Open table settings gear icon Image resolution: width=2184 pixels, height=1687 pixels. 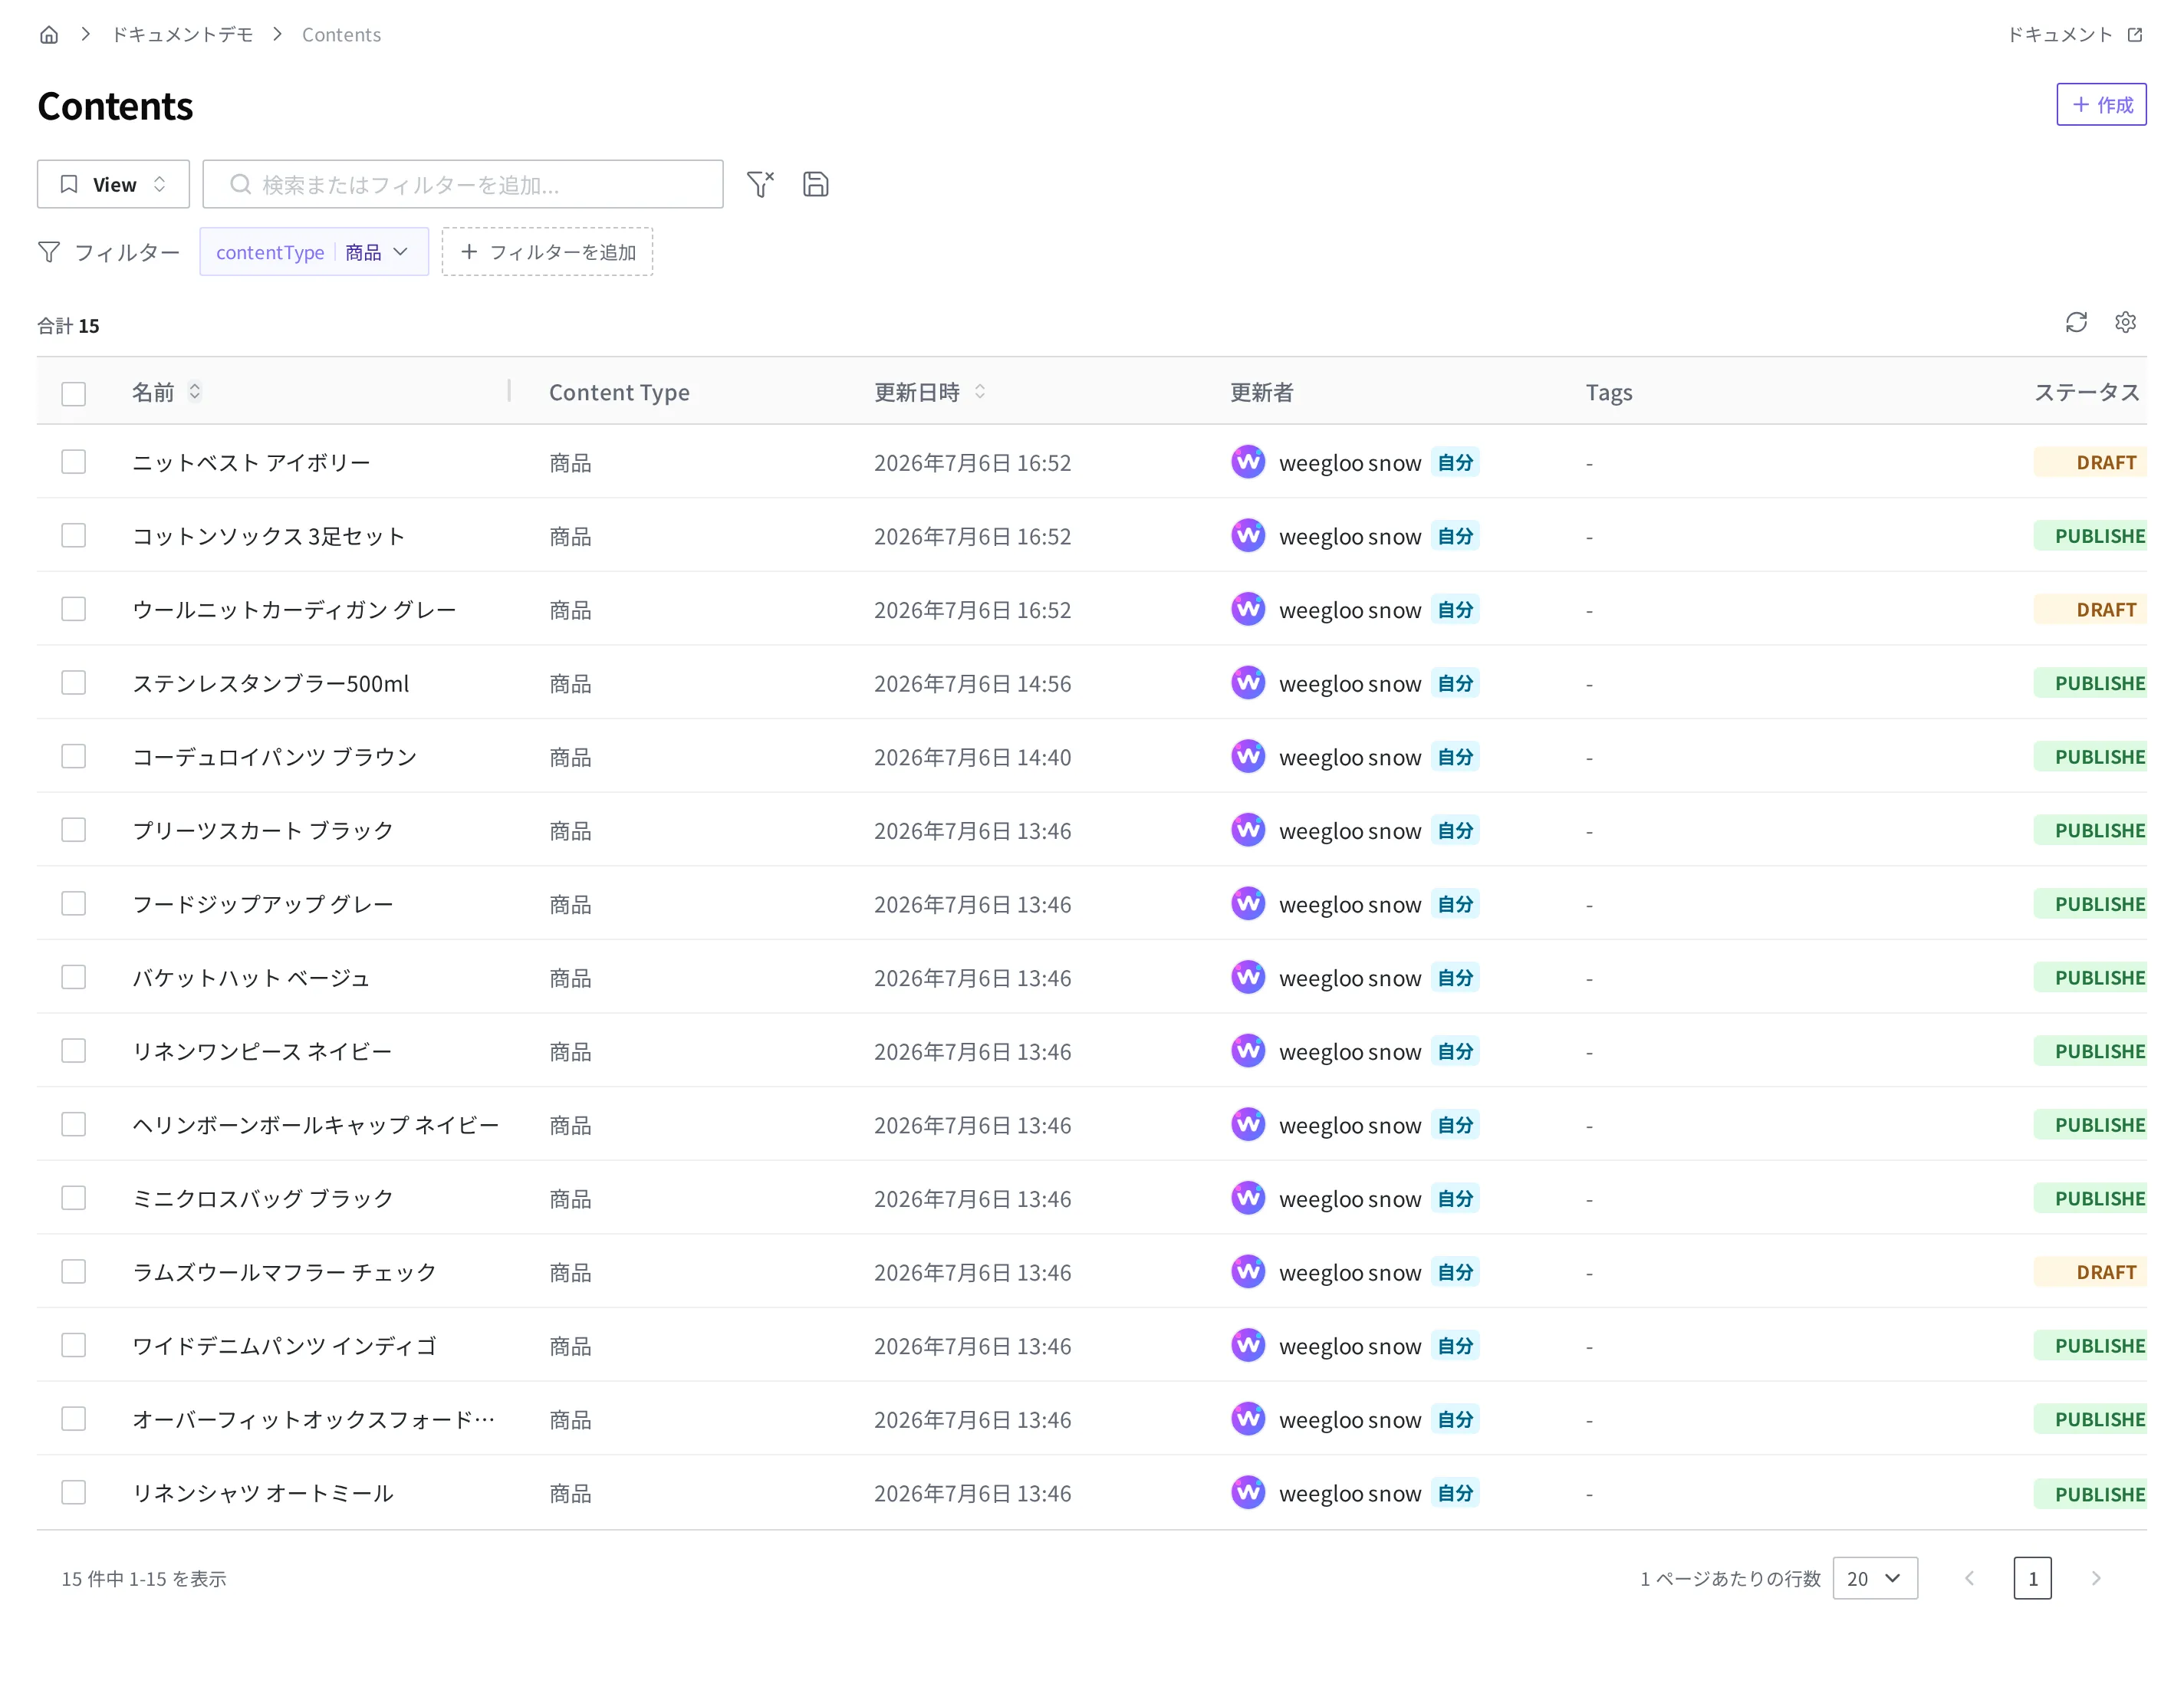[x=2125, y=322]
